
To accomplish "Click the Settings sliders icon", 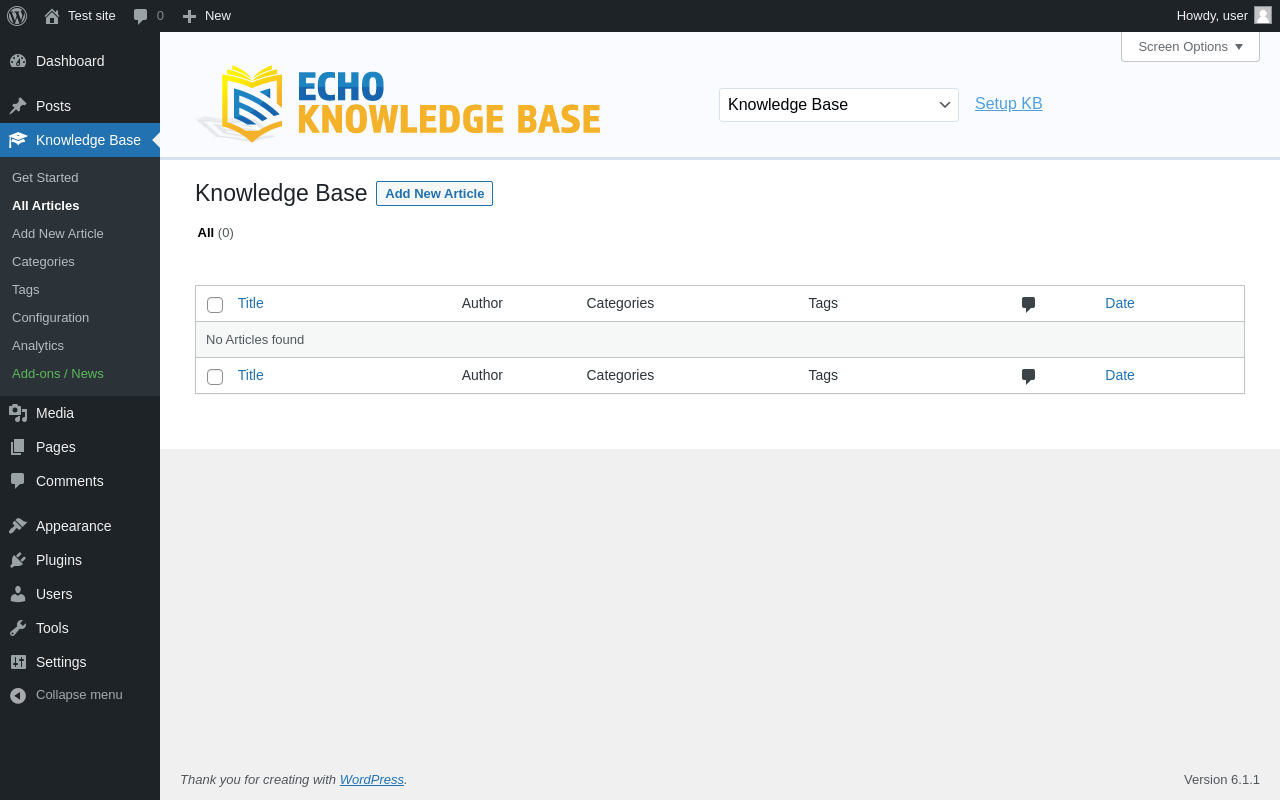I will [x=18, y=662].
